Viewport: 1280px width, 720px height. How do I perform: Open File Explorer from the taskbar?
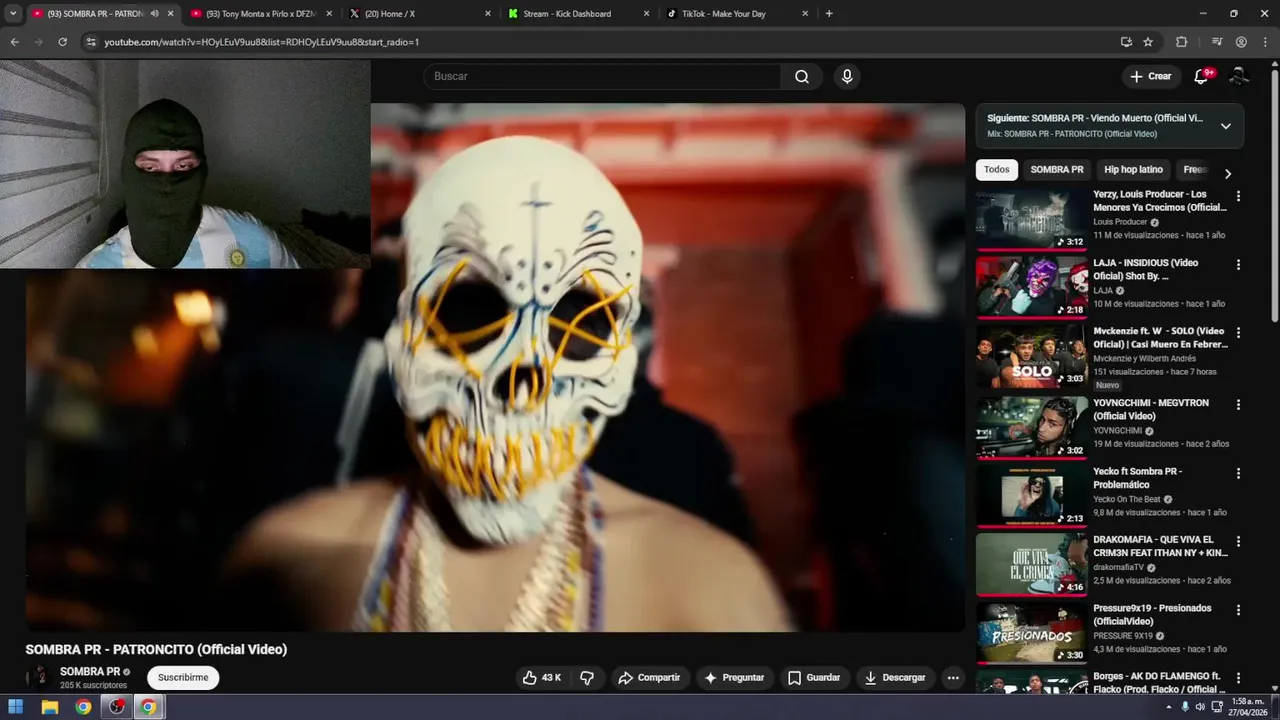point(49,707)
